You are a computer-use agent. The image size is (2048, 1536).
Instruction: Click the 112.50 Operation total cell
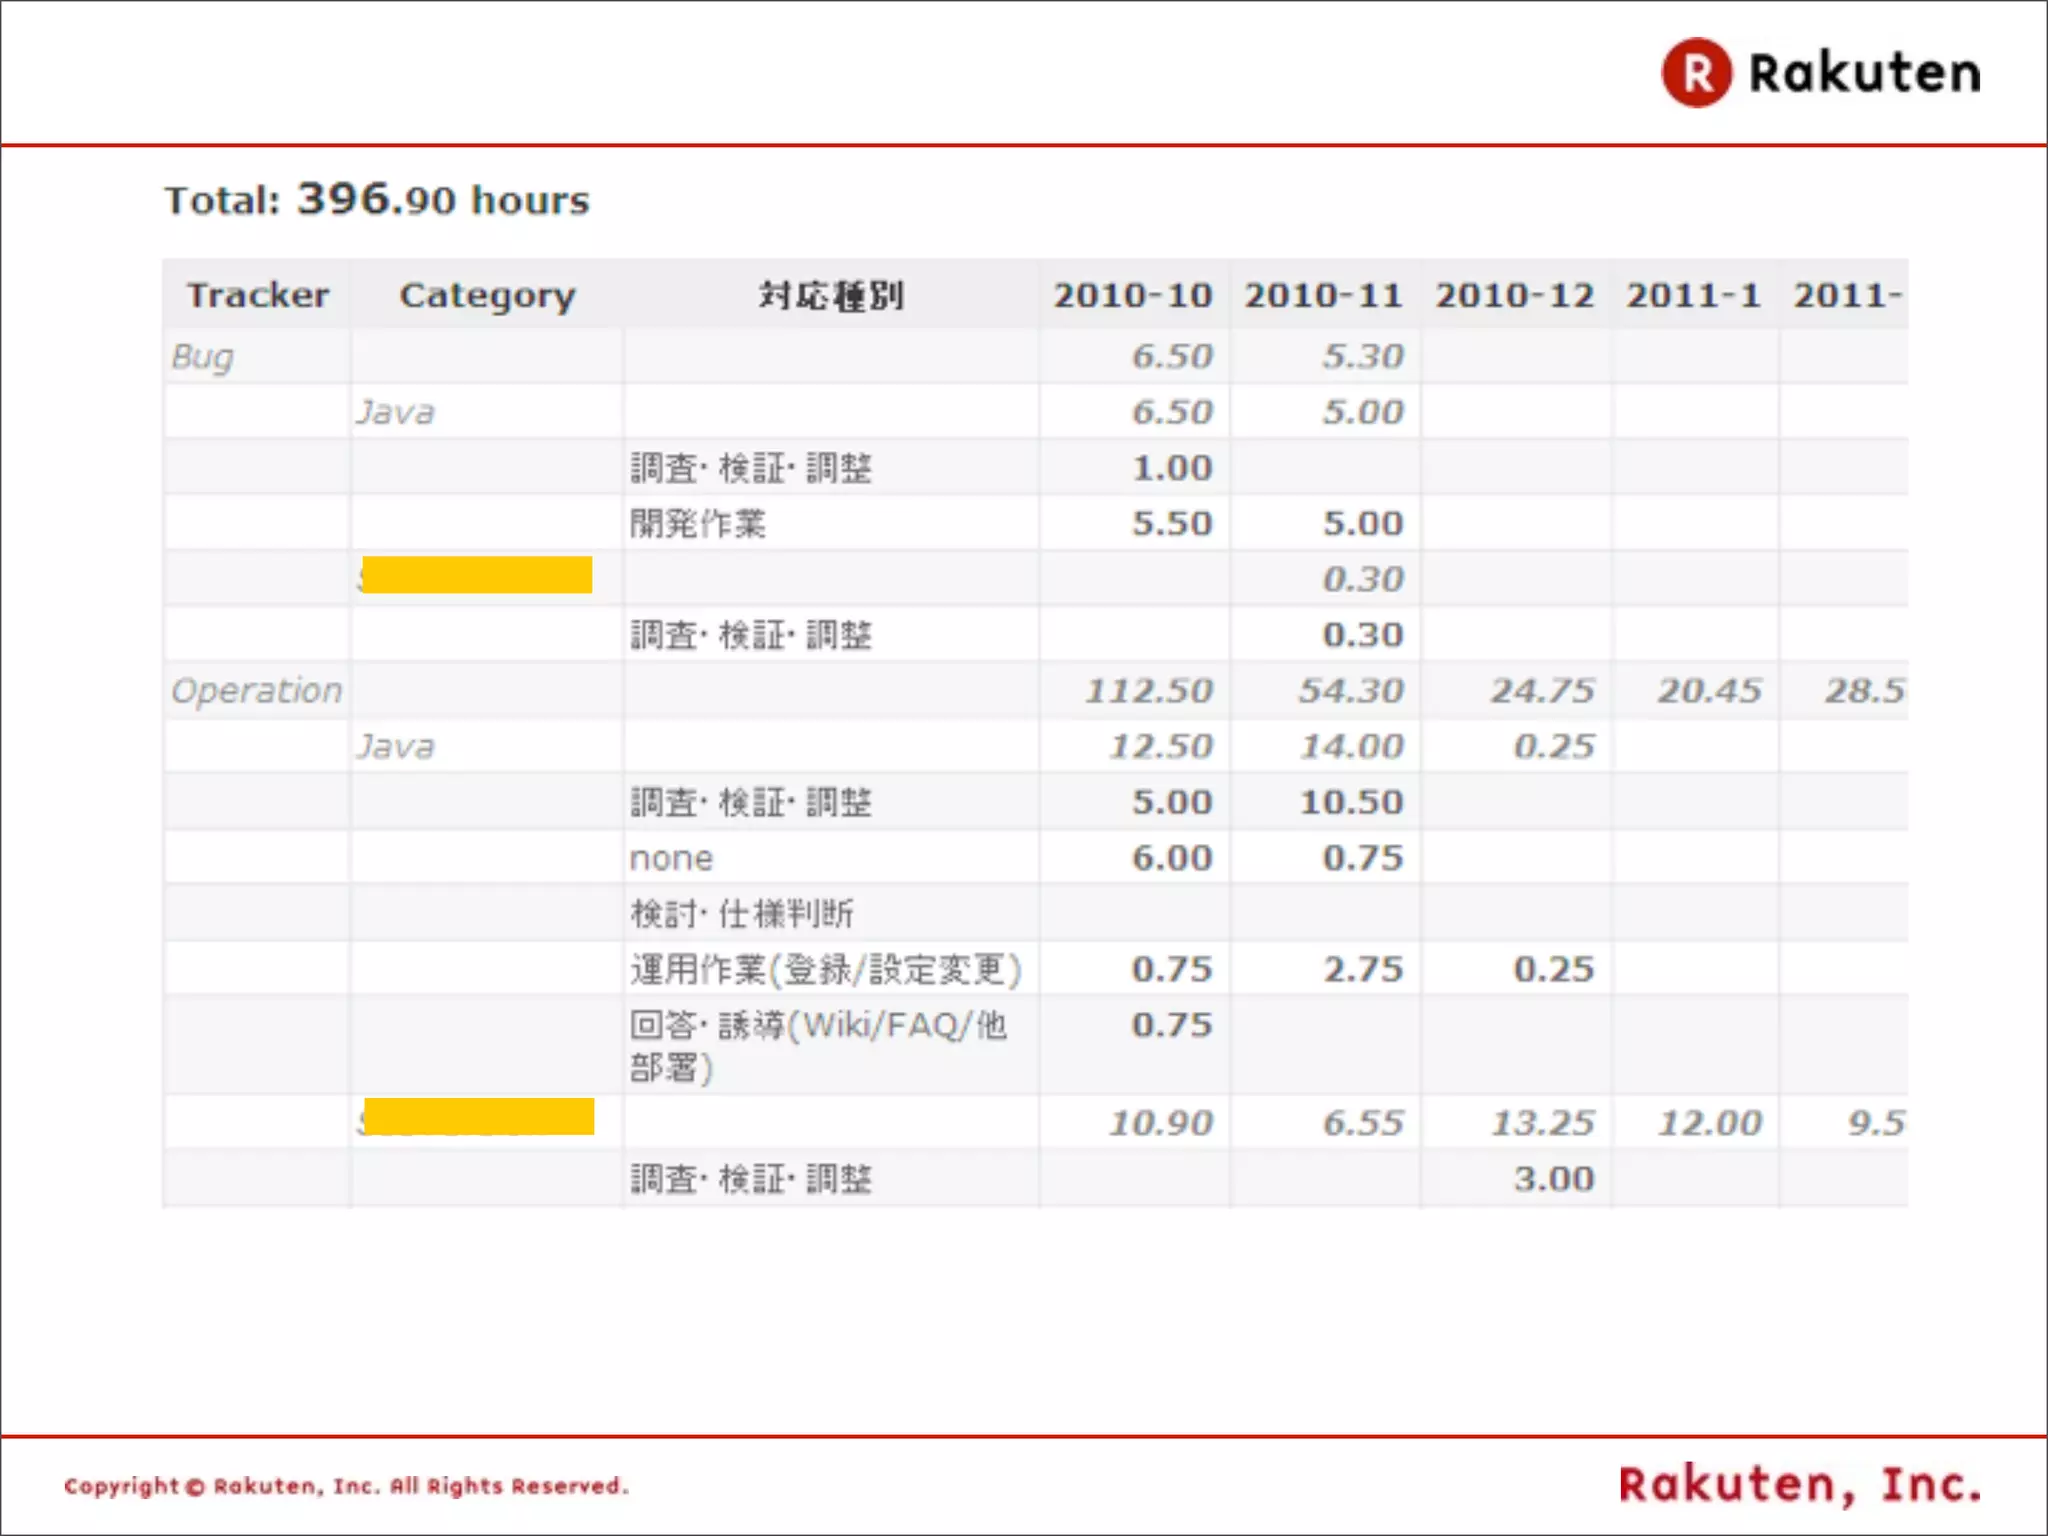(x=1148, y=690)
